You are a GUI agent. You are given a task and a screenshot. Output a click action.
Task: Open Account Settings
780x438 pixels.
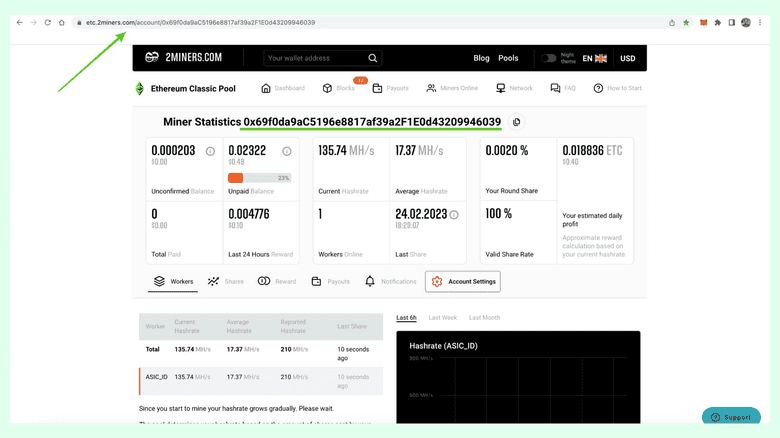463,282
